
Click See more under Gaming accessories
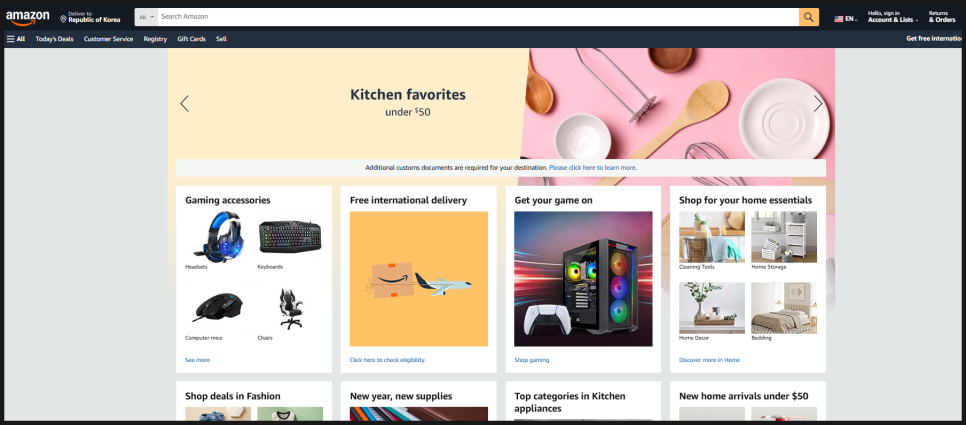click(x=197, y=360)
